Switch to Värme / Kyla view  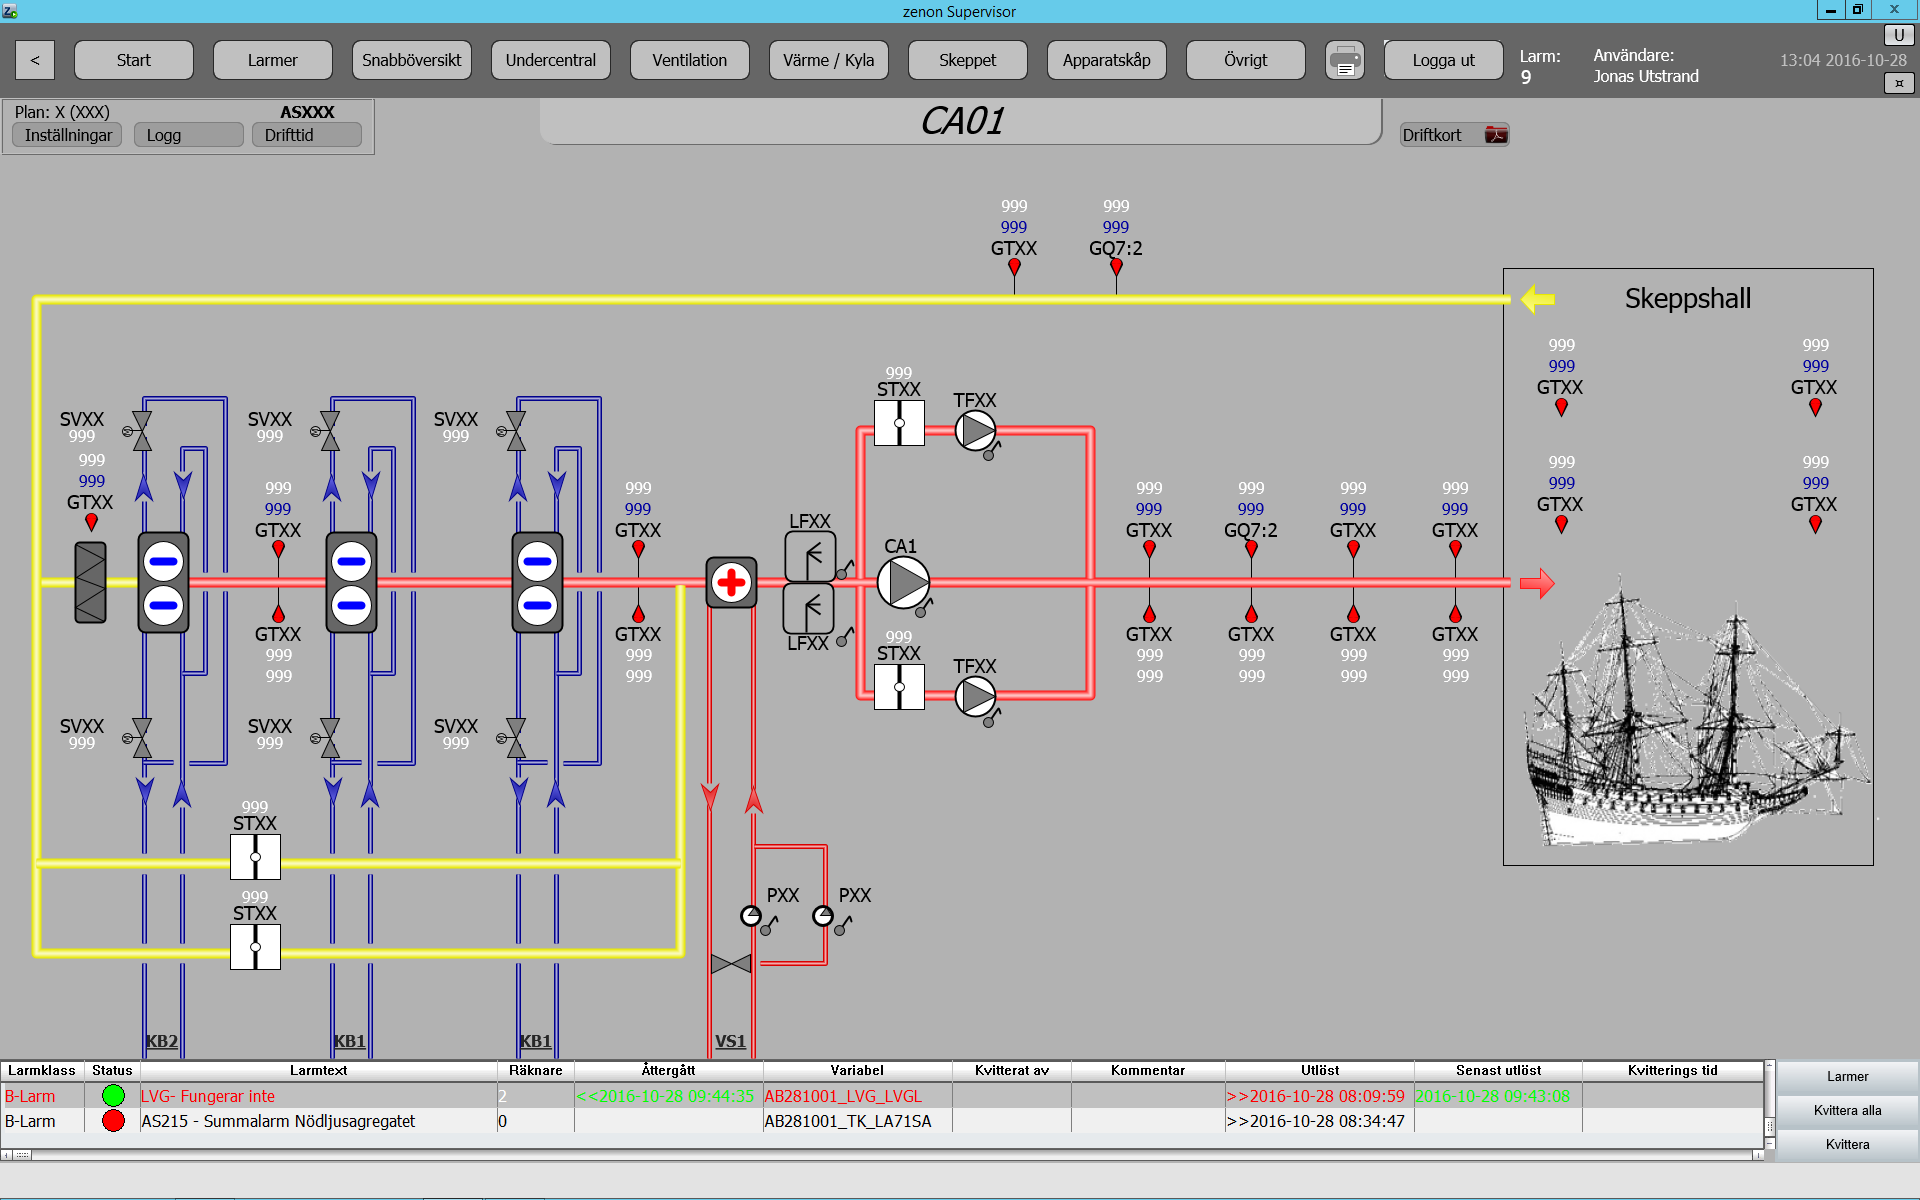pyautogui.click(x=828, y=60)
